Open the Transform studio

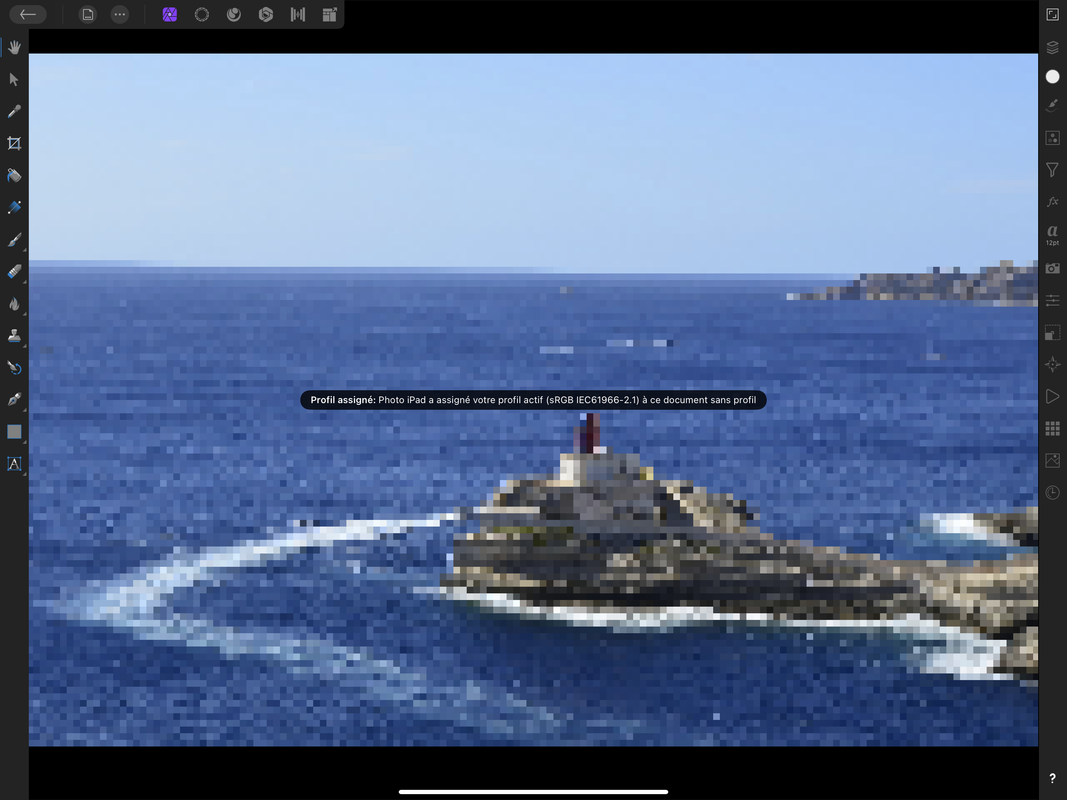pyautogui.click(x=1052, y=333)
